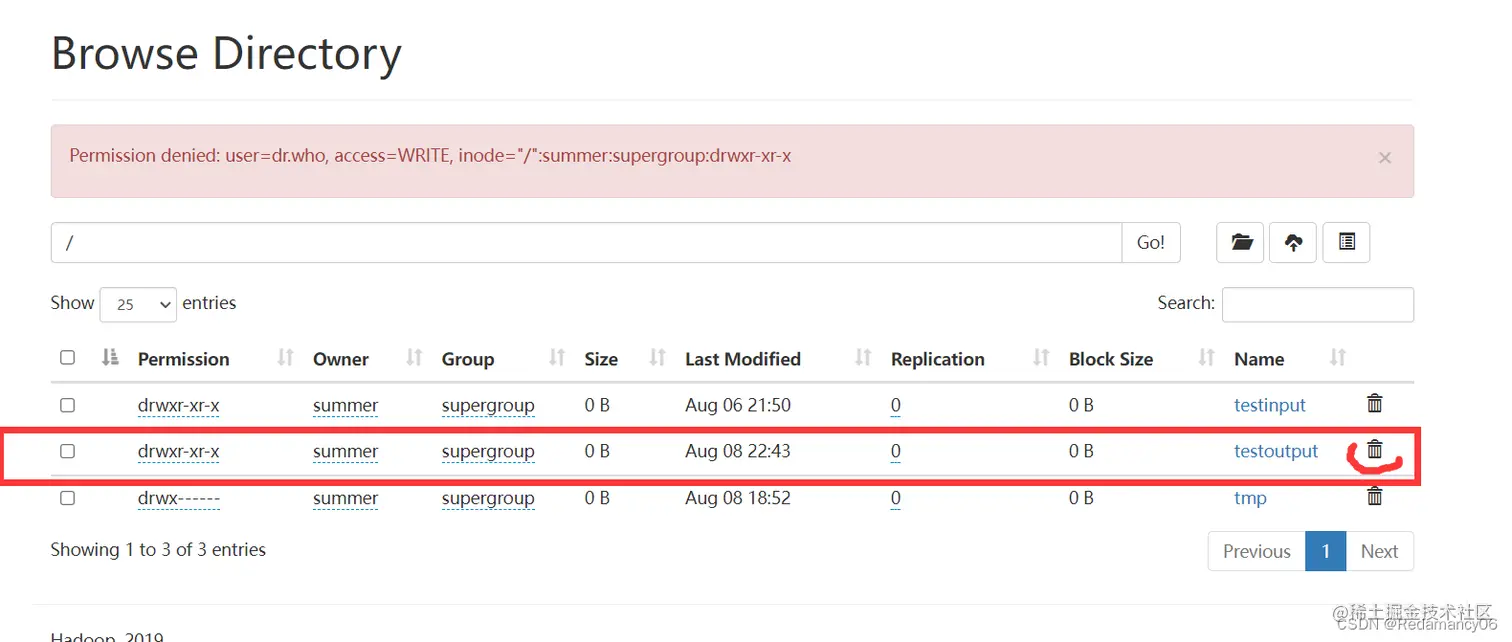Edit replication 0 on the testinput row

(896, 405)
